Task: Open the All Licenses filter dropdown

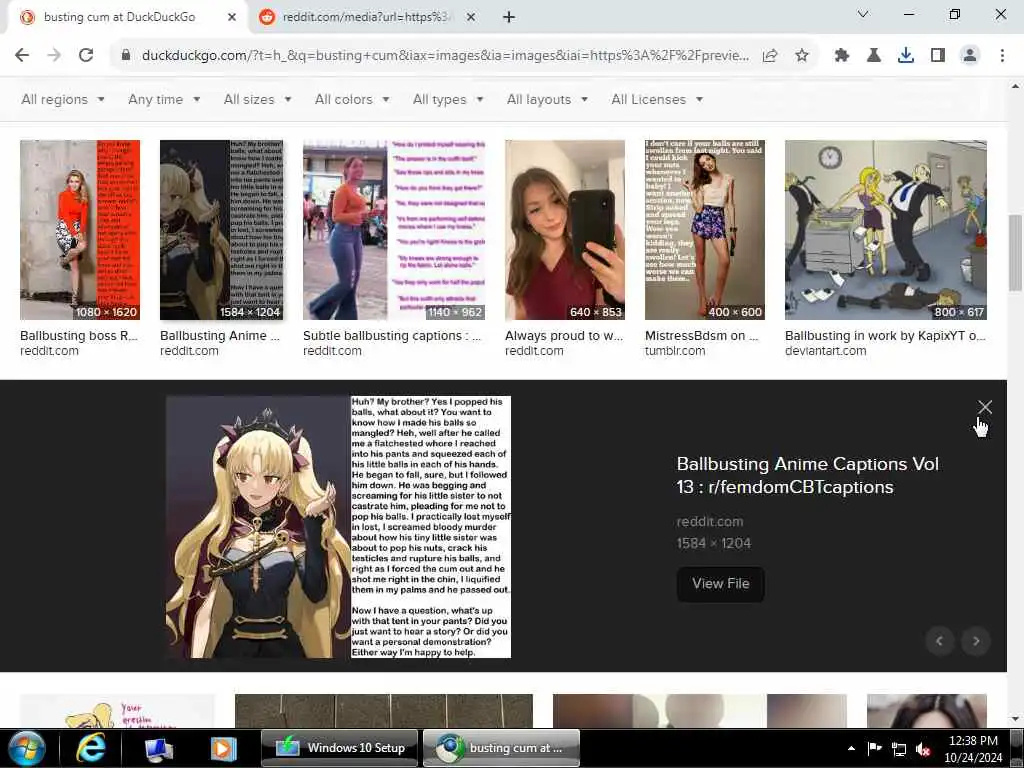Action: point(657,100)
